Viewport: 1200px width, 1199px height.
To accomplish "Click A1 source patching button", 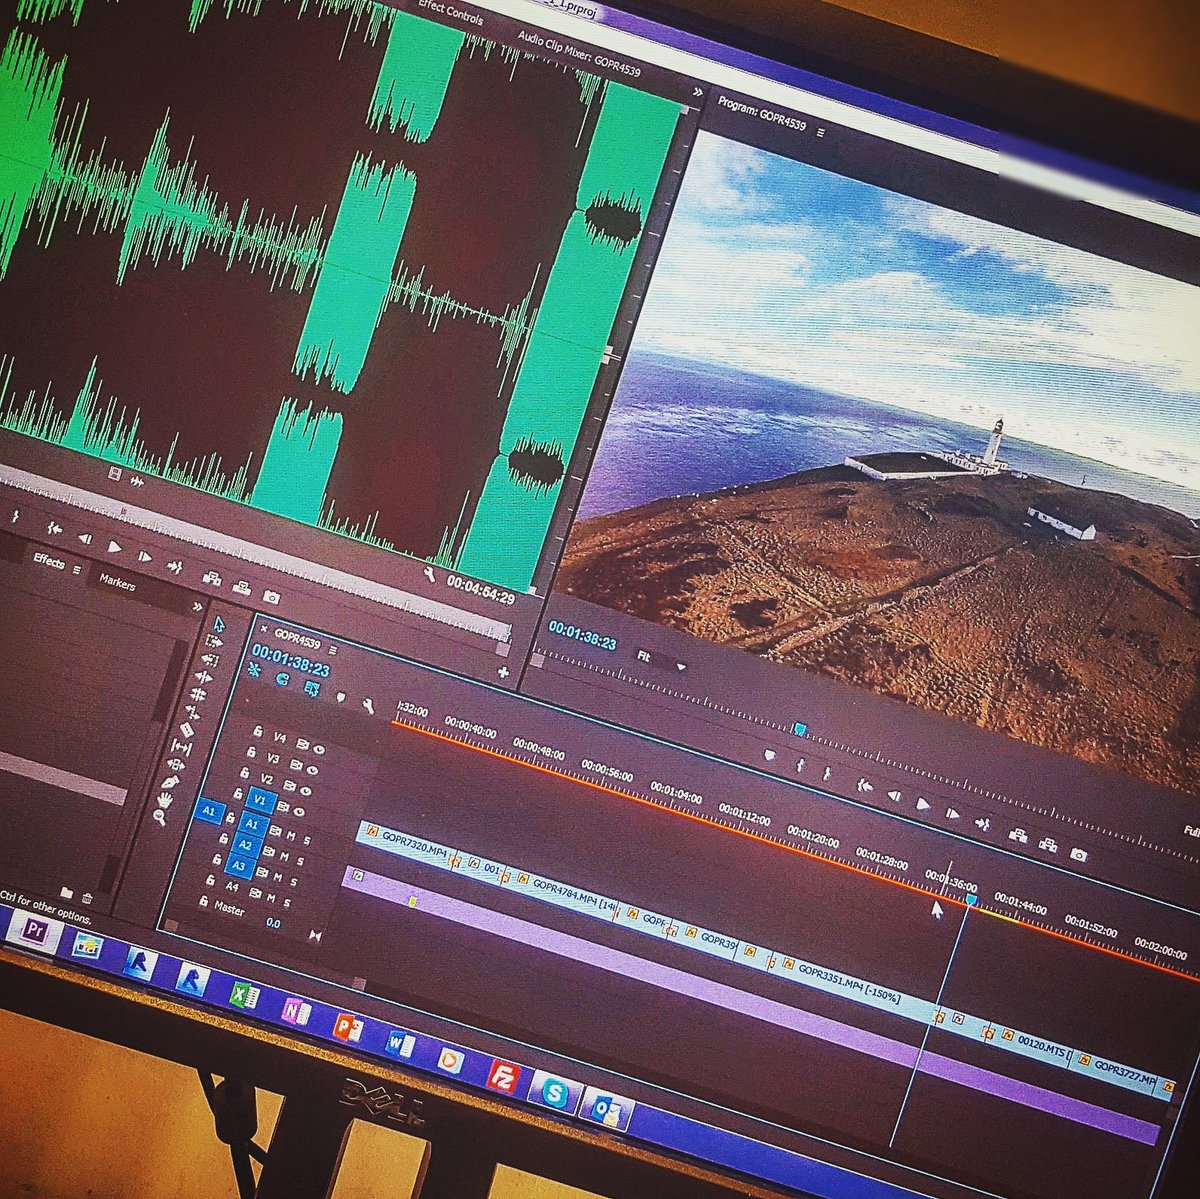I will point(210,811).
